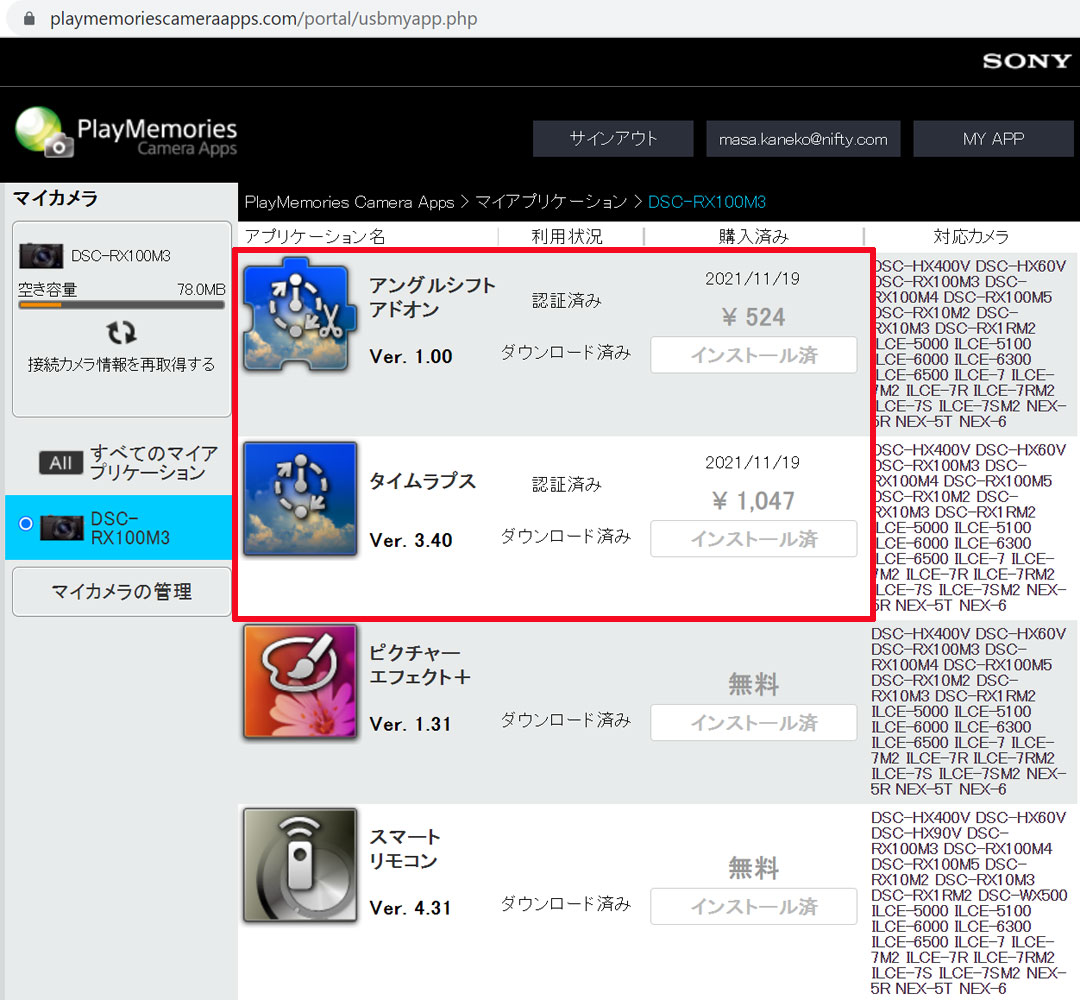Click the PlayMemories Camera Apps logo
1080x1000 pixels.
tap(126, 132)
